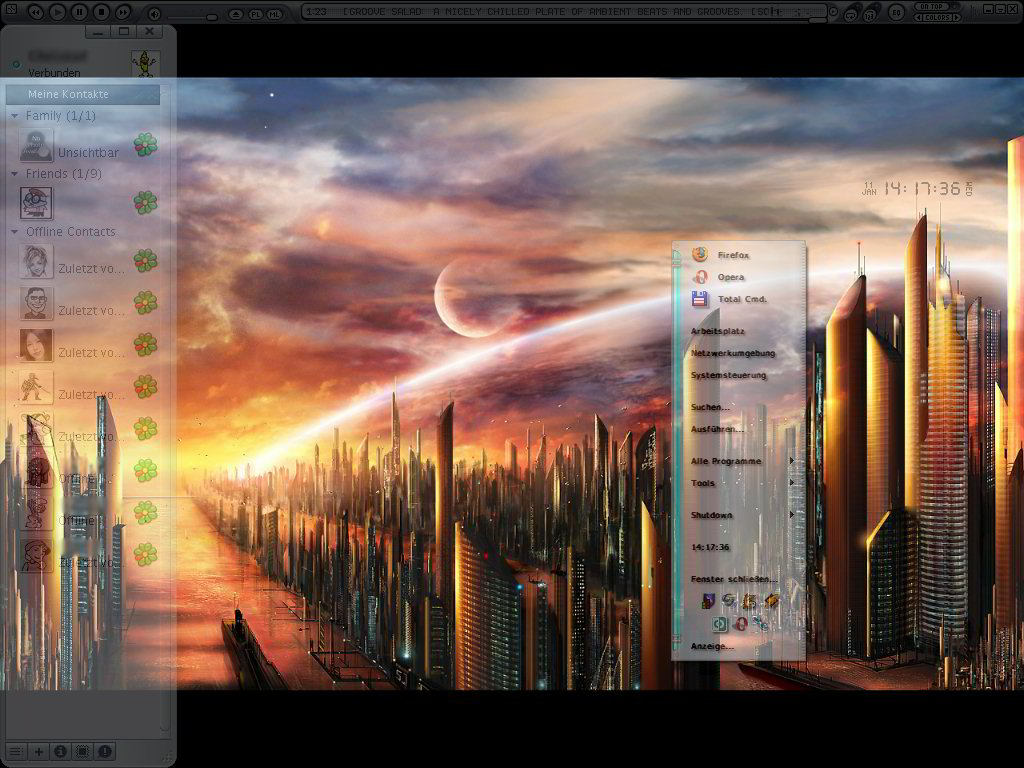Collapse the Family (1/1) group
Image resolution: width=1024 pixels, height=768 pixels.
[14, 116]
